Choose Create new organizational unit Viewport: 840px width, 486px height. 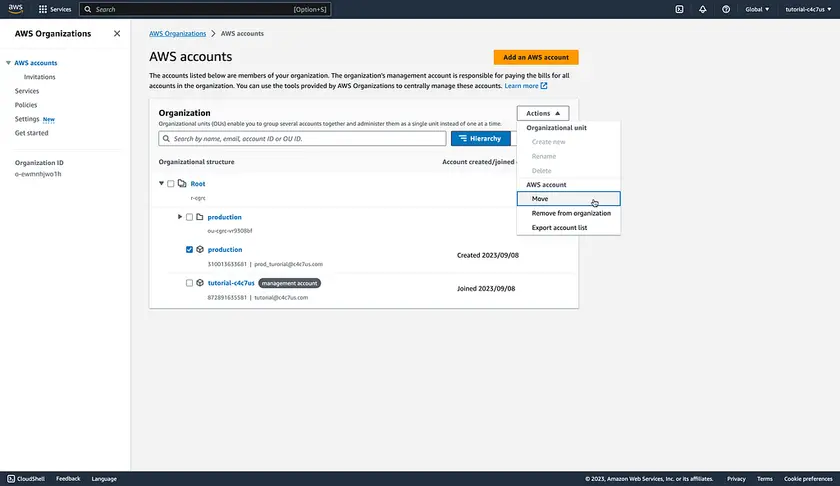tap(568, 141)
